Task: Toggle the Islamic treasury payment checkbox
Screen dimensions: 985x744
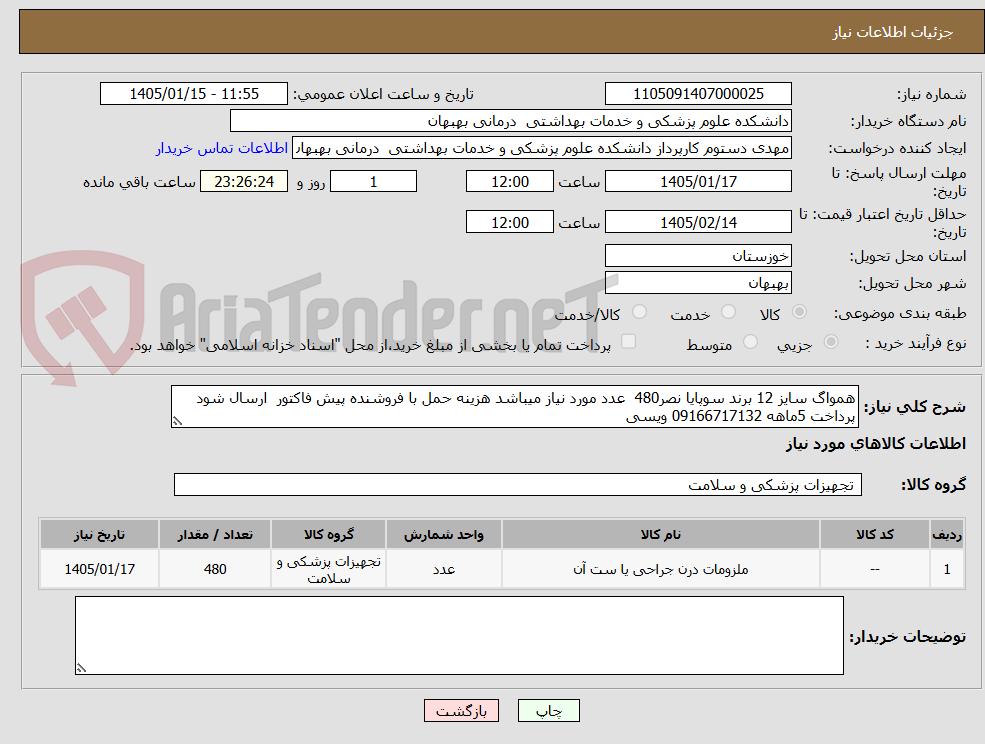Action: (x=628, y=342)
